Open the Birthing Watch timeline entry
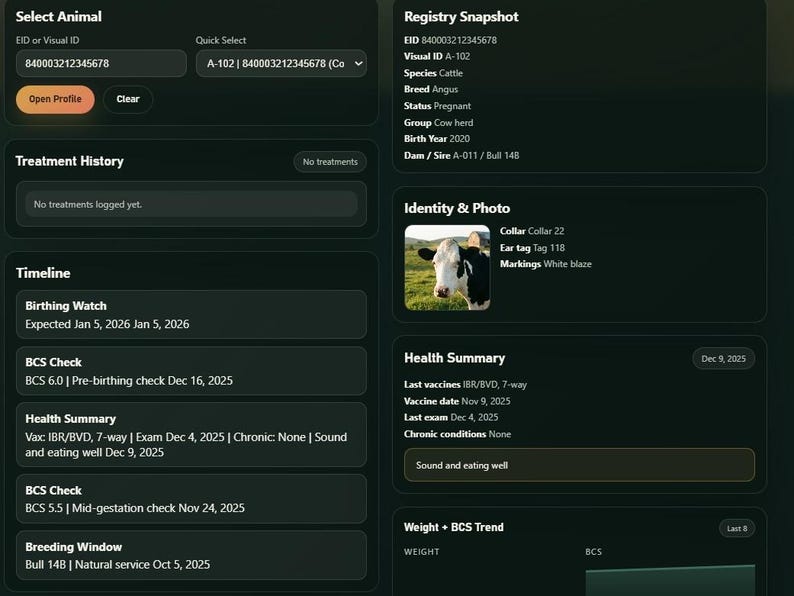This screenshot has height=596, width=794. [191, 314]
